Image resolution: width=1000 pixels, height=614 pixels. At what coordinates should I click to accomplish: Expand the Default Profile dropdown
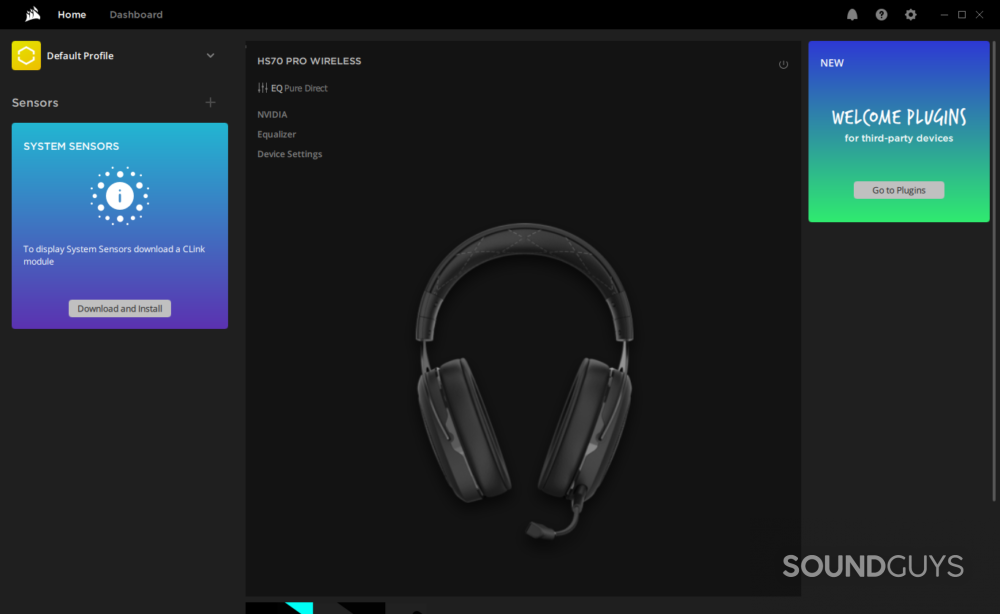210,55
